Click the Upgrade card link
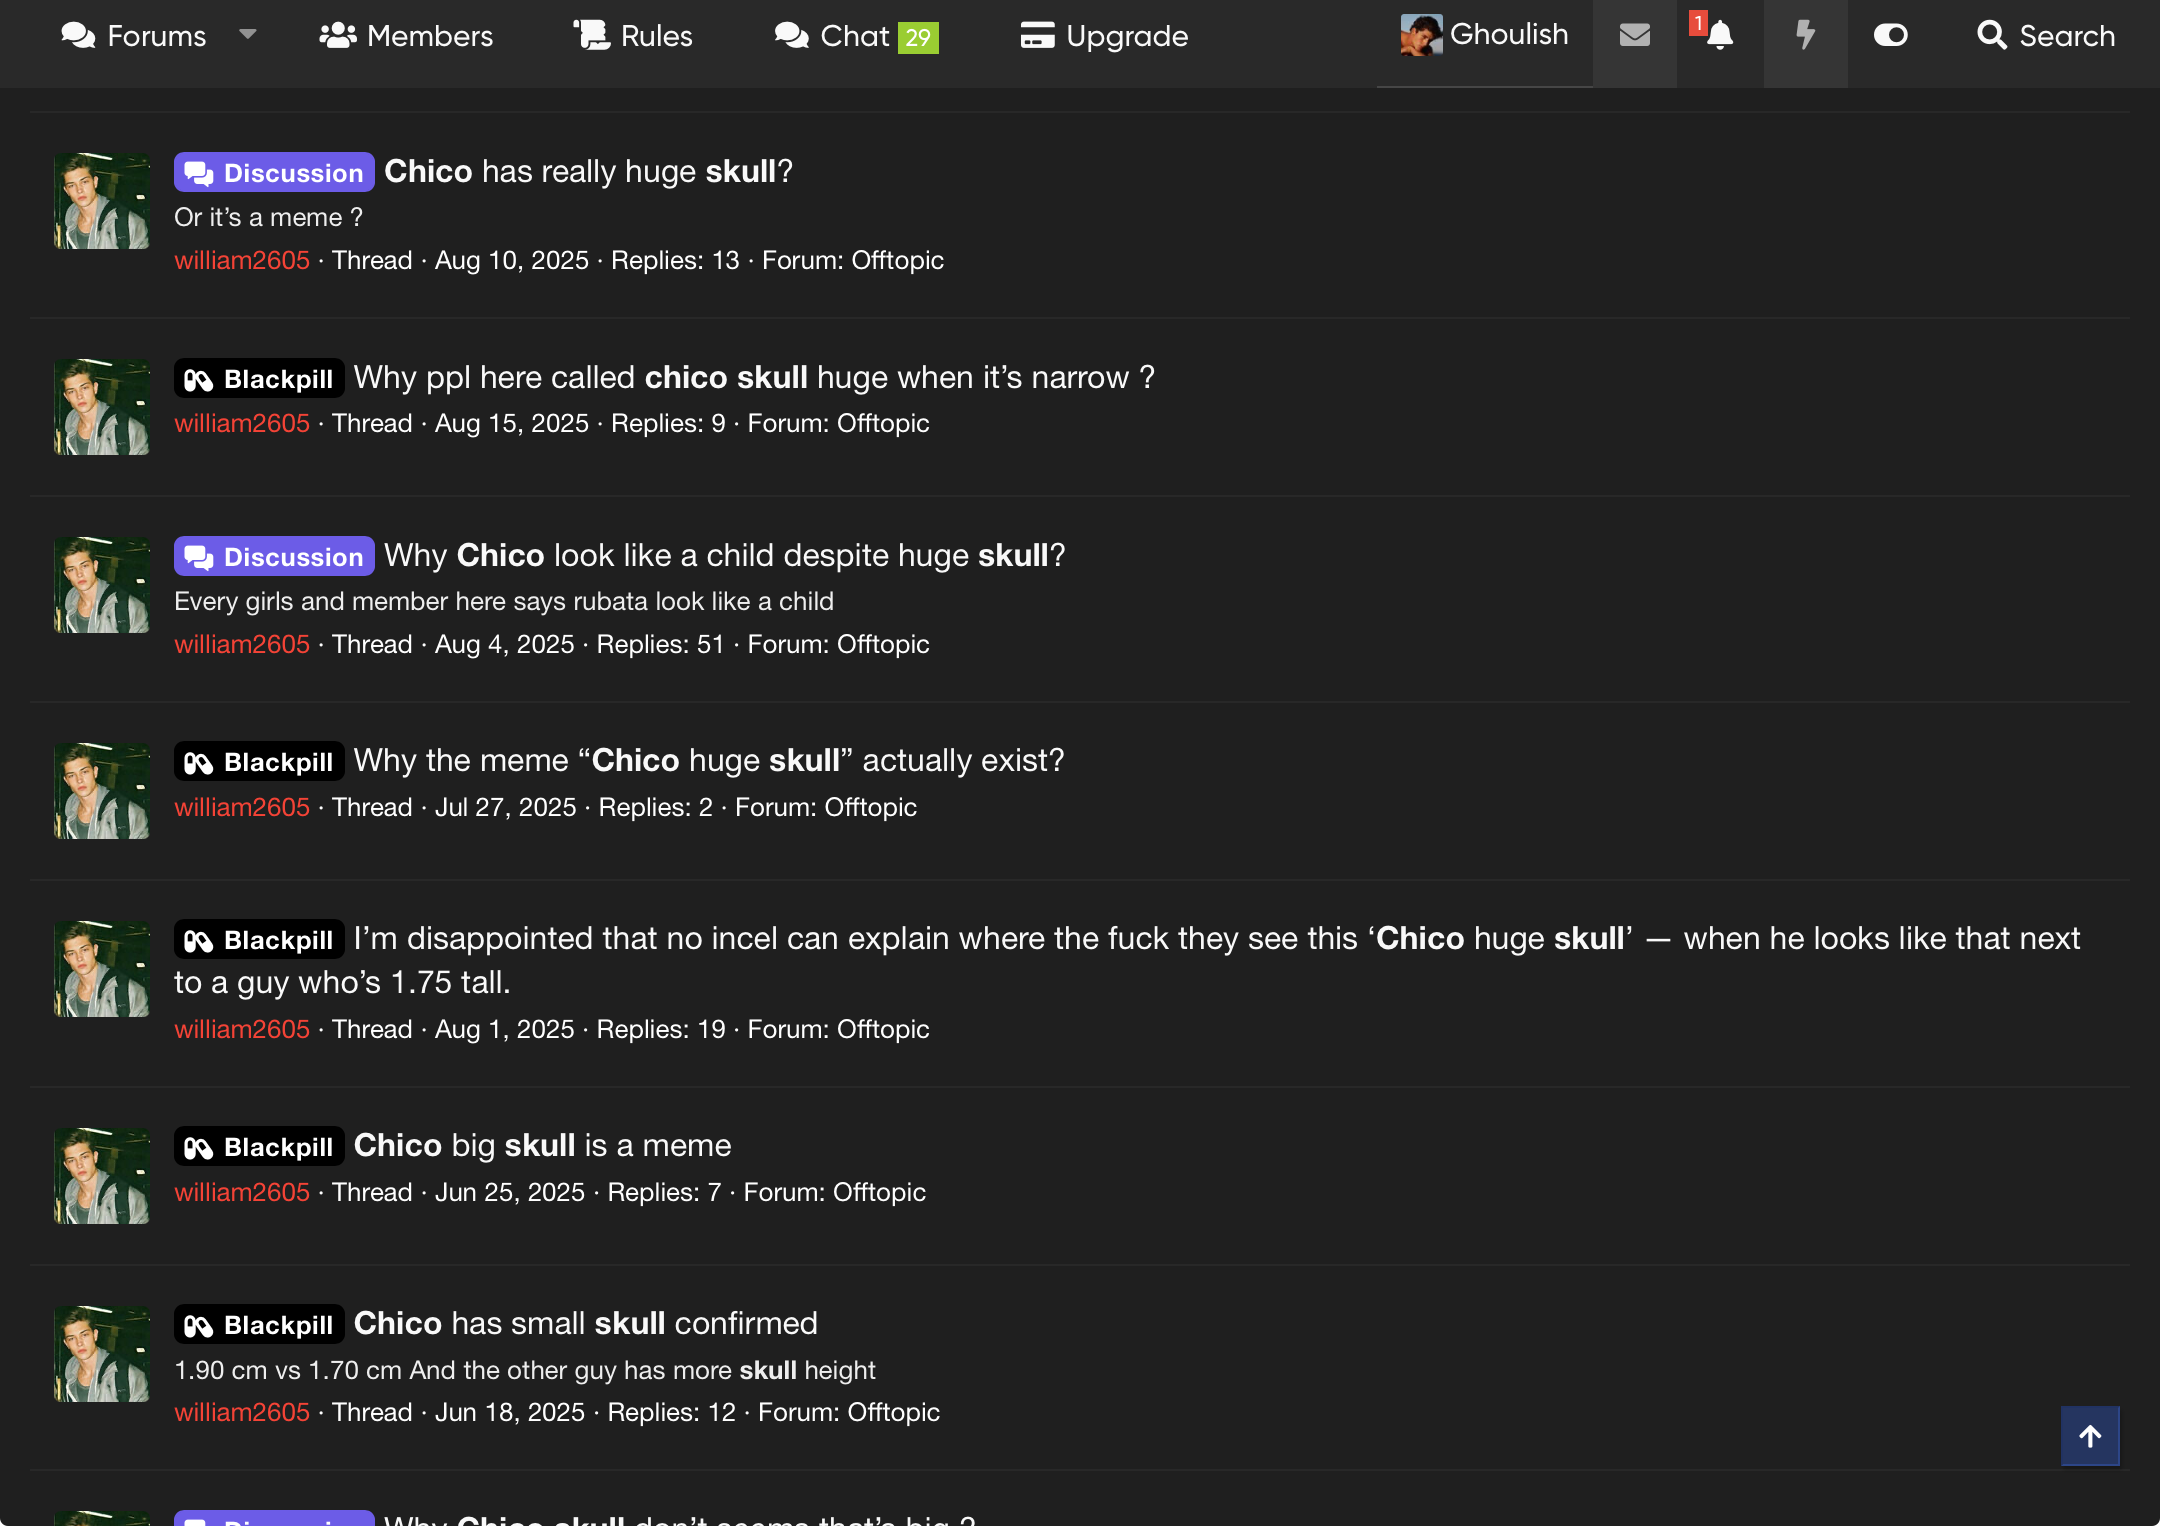The image size is (2160, 1526). coord(1104,36)
